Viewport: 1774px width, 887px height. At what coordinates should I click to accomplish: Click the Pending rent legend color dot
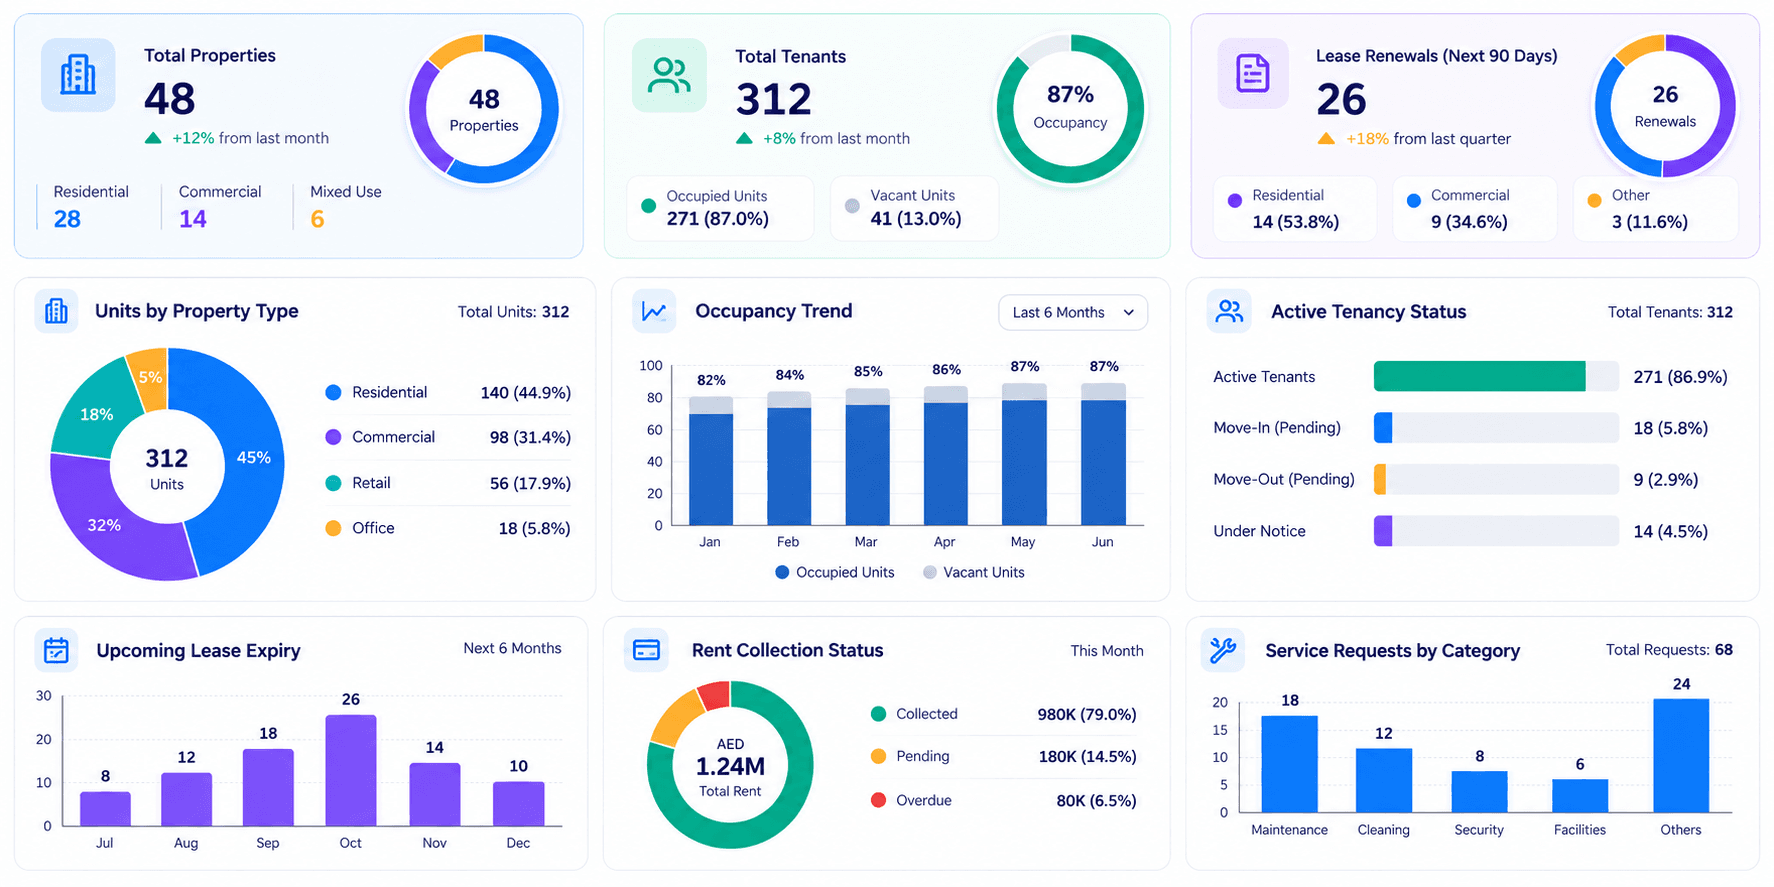(x=878, y=756)
